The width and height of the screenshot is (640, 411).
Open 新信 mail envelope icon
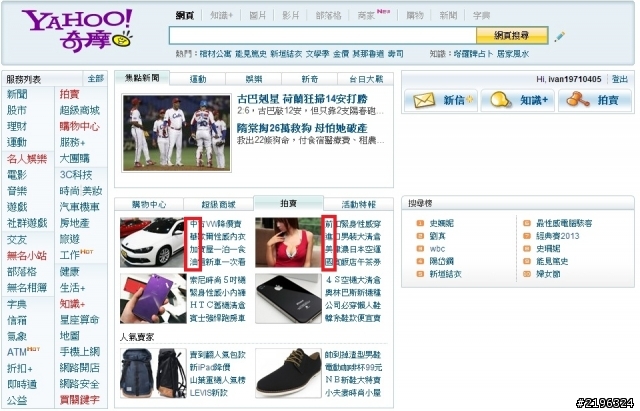click(424, 100)
